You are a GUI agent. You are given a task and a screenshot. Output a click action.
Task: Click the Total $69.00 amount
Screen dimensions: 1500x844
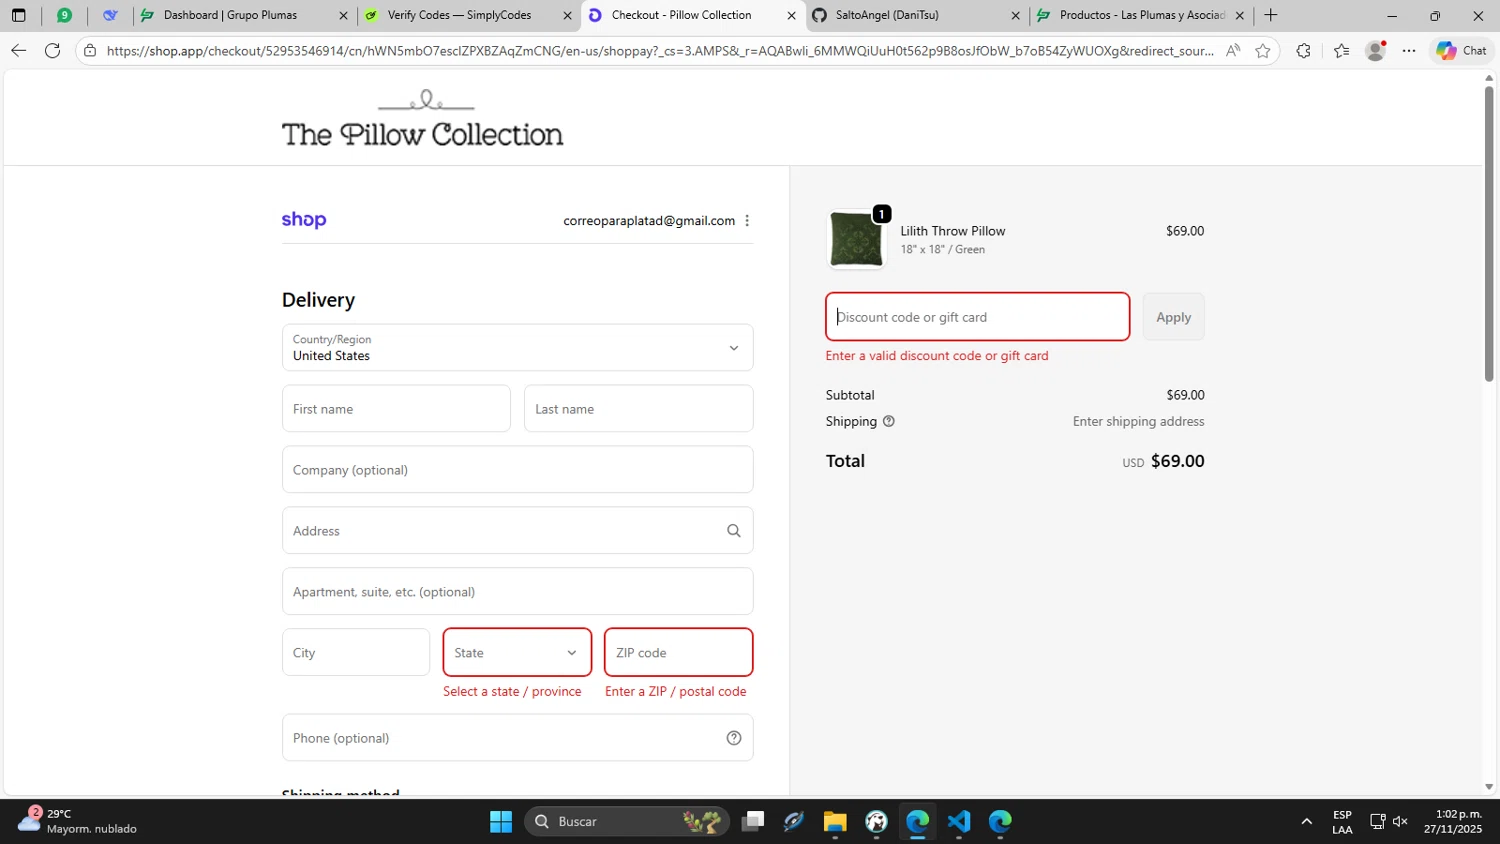pyautogui.click(x=1177, y=461)
